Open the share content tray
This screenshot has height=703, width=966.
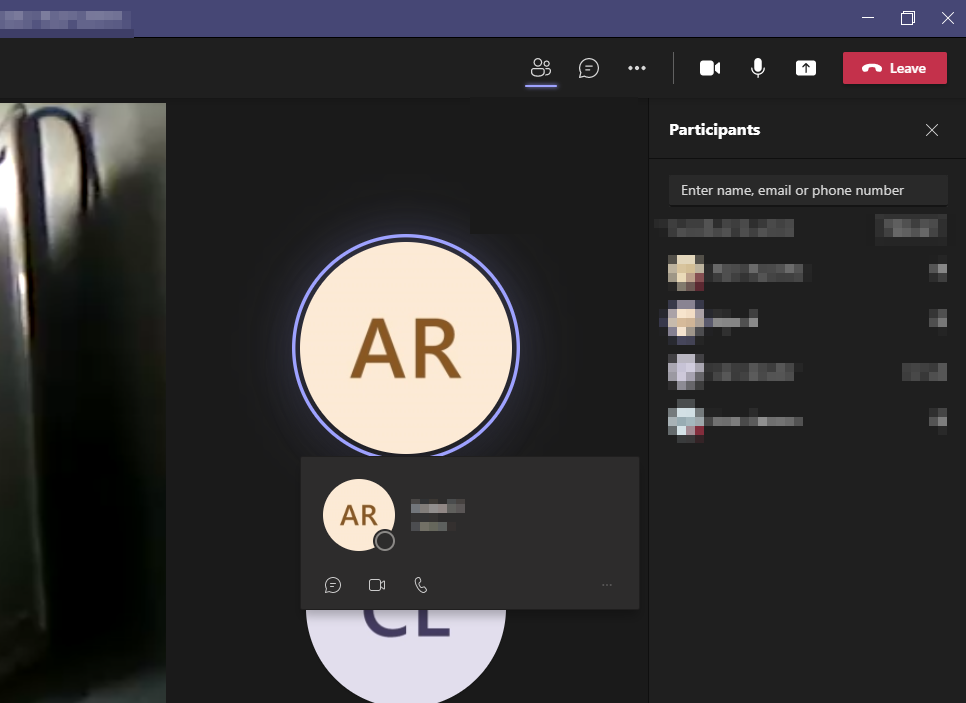(806, 68)
